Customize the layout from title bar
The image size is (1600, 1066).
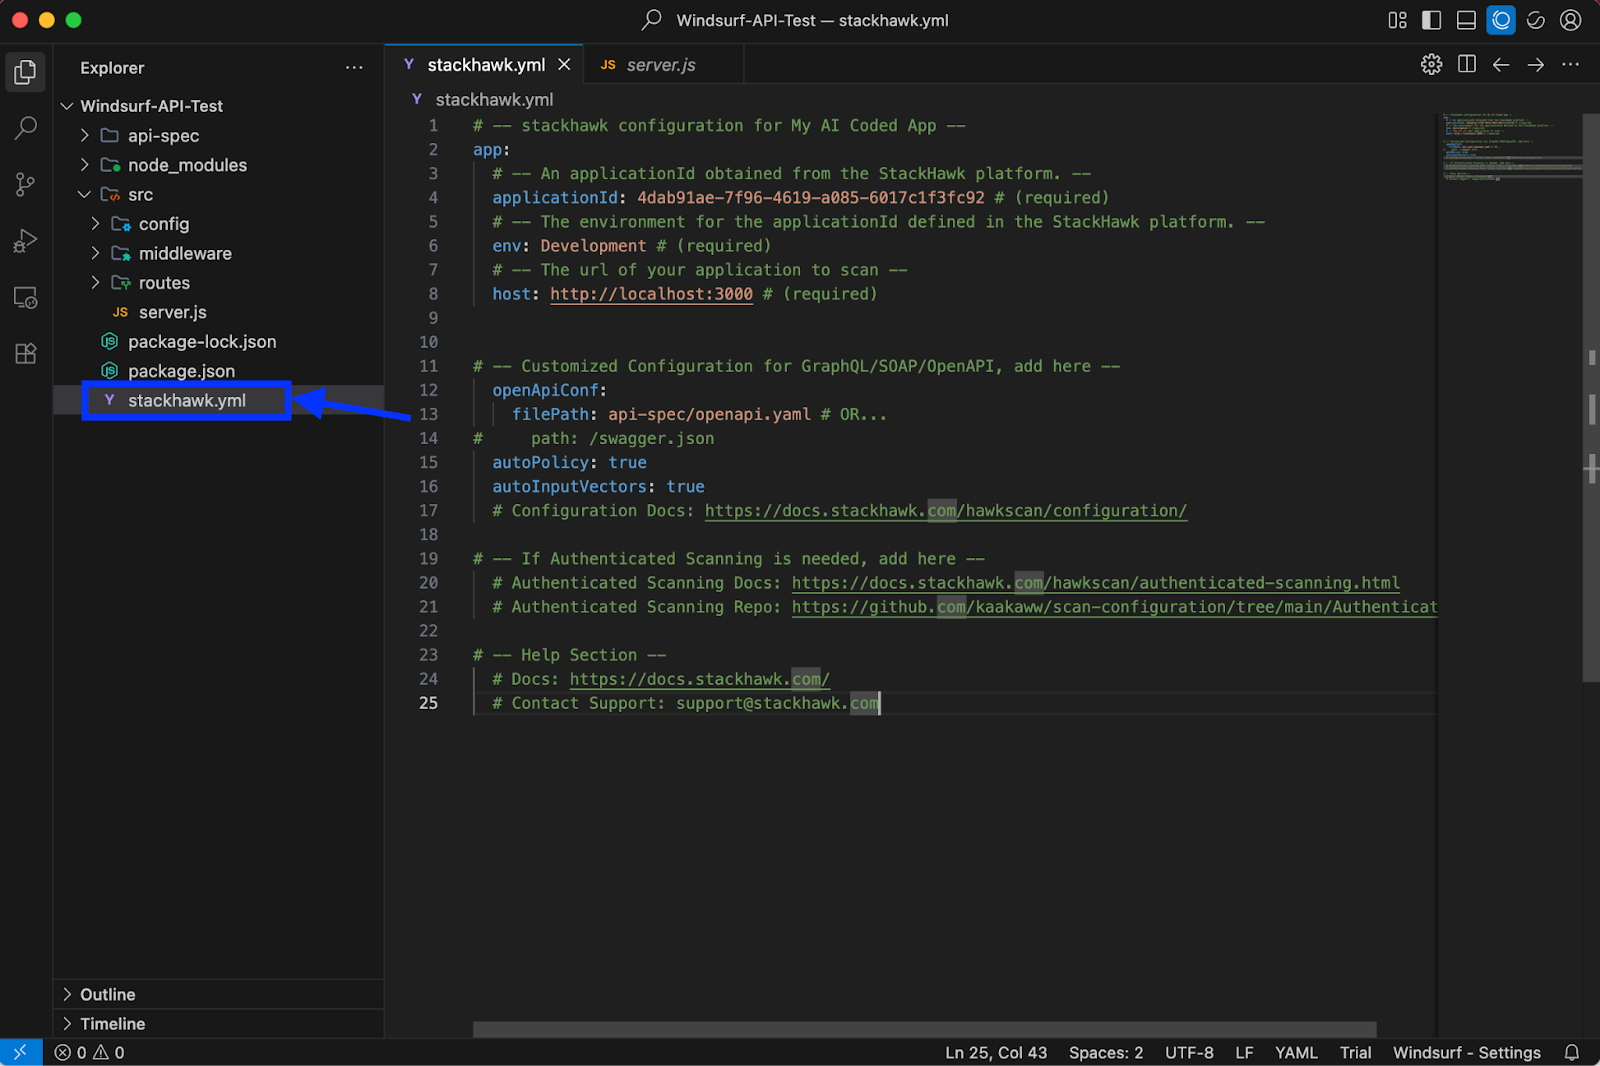tap(1398, 20)
